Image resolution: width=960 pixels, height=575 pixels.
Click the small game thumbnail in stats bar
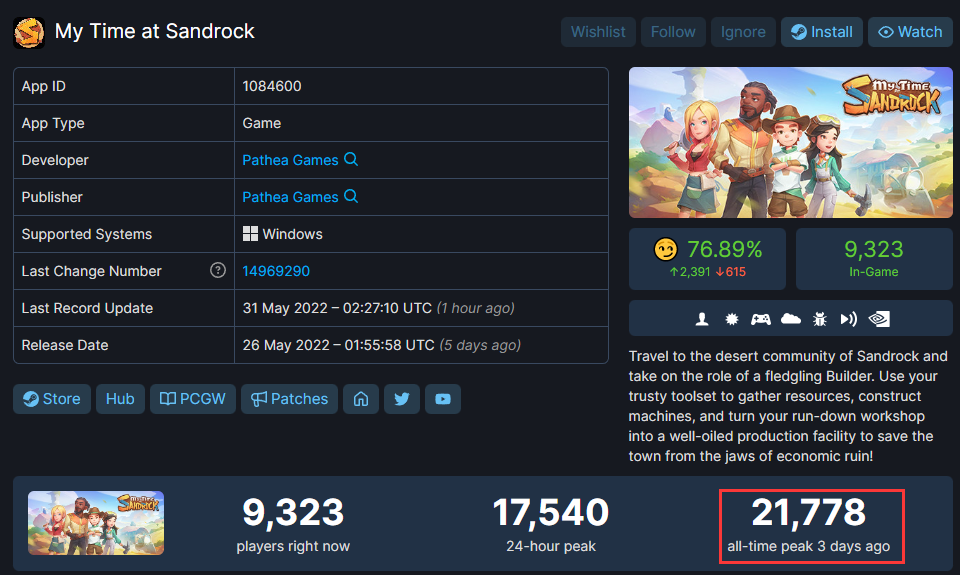[x=96, y=523]
